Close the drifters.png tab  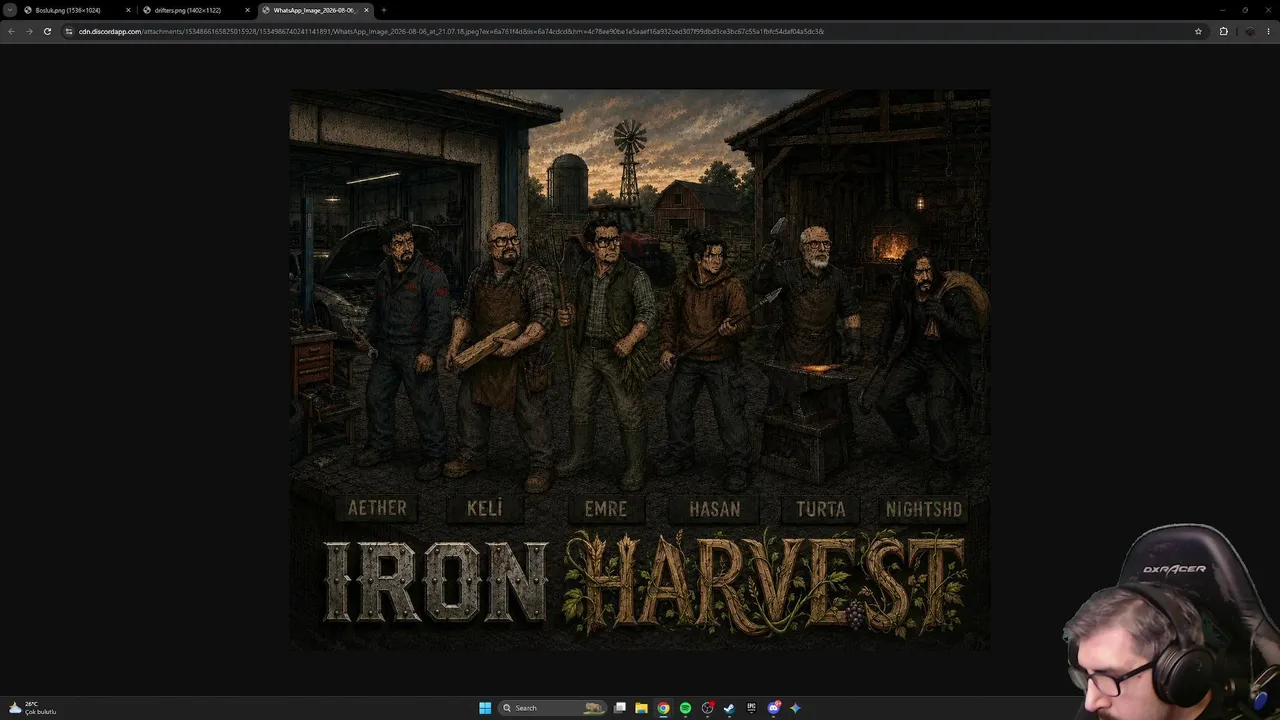(247, 10)
